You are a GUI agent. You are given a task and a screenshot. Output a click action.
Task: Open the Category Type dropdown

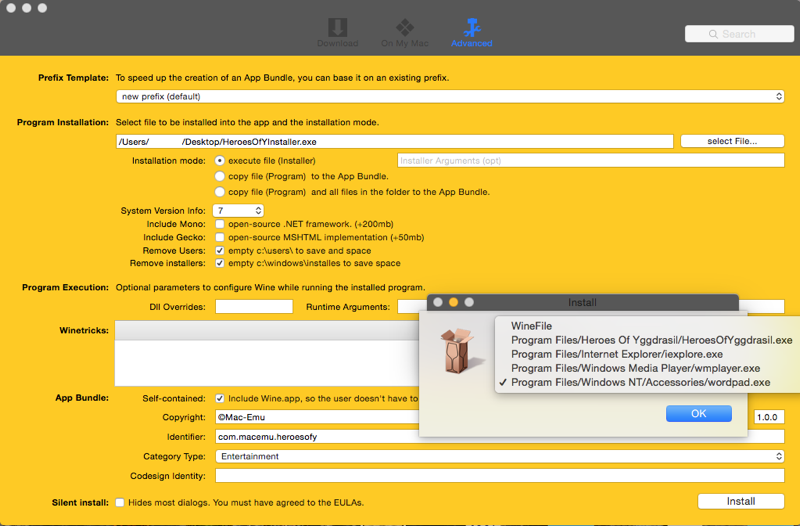(499, 456)
